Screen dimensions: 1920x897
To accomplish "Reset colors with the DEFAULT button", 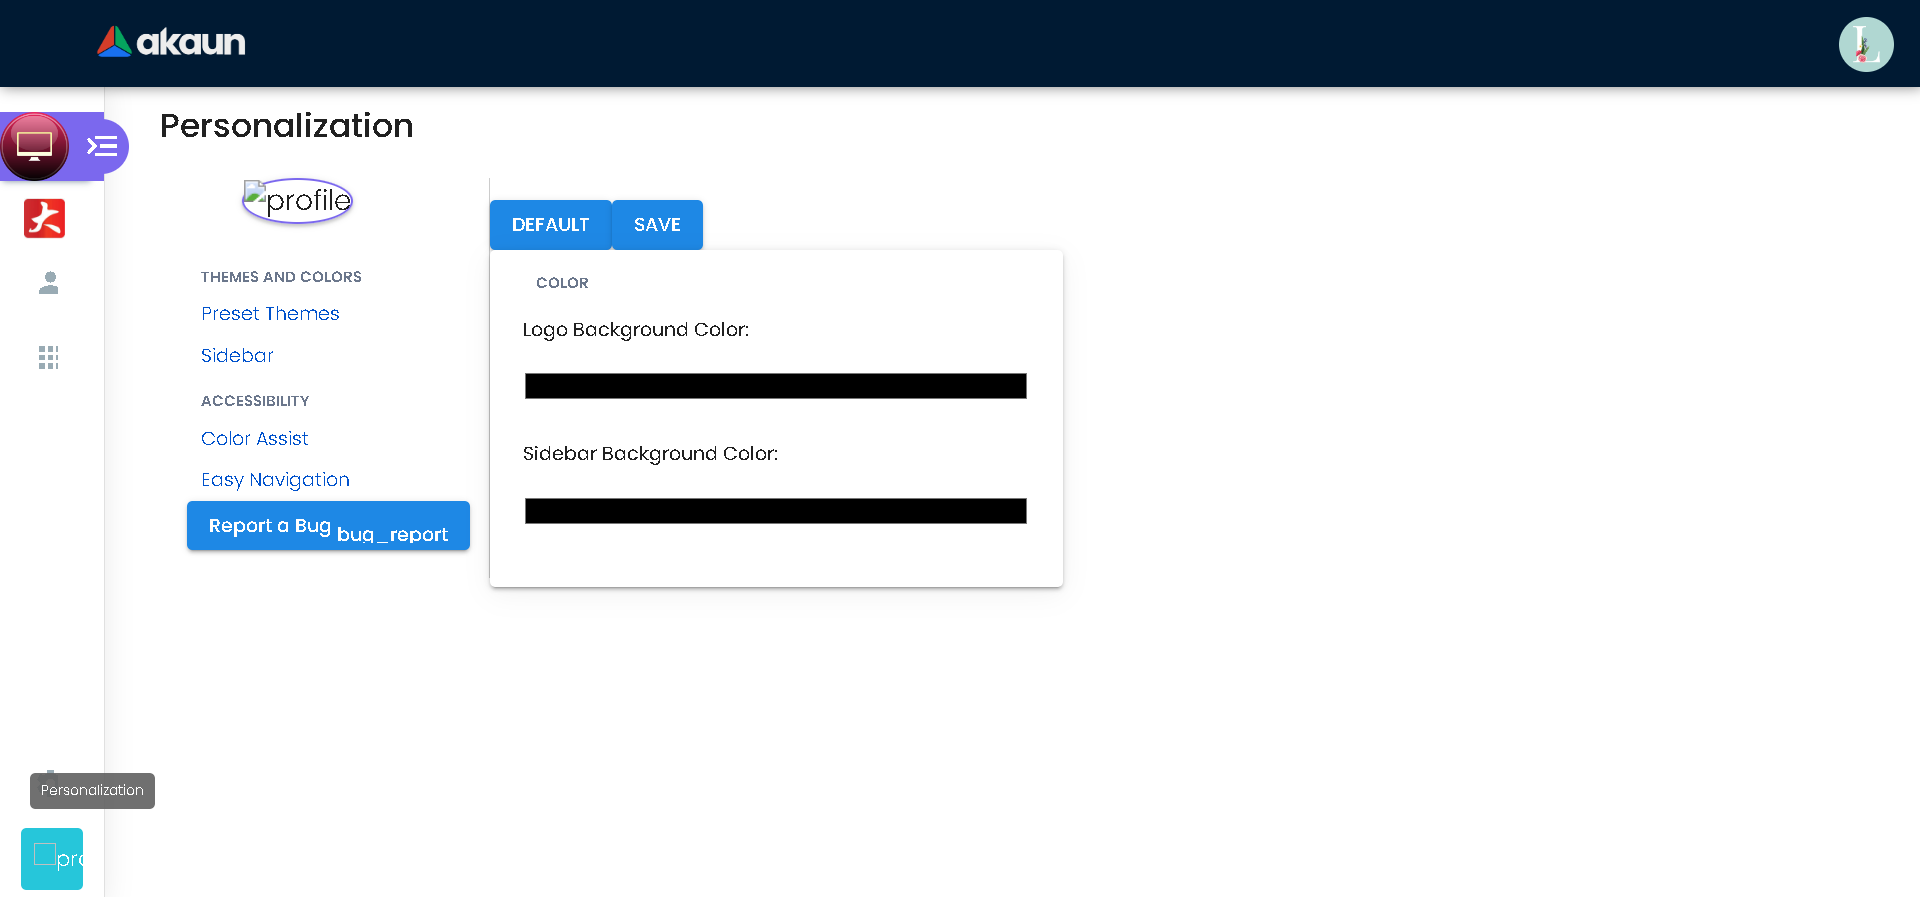I will 551,225.
